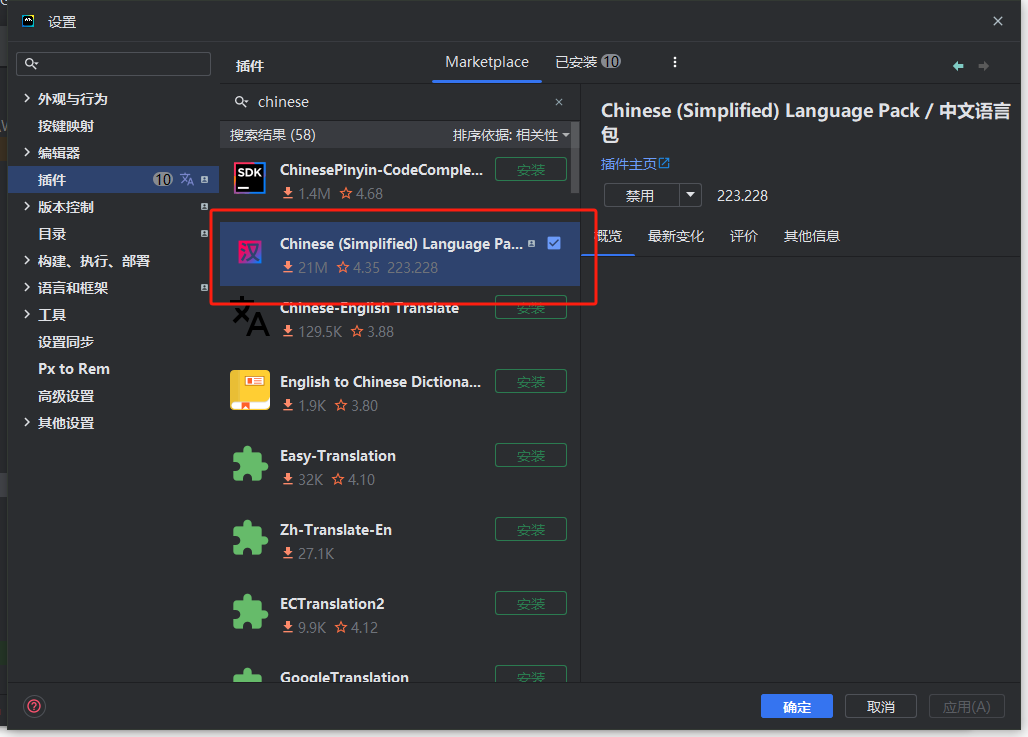Install the ECTranslation2 plugin
This screenshot has width=1028, height=737.
(530, 603)
